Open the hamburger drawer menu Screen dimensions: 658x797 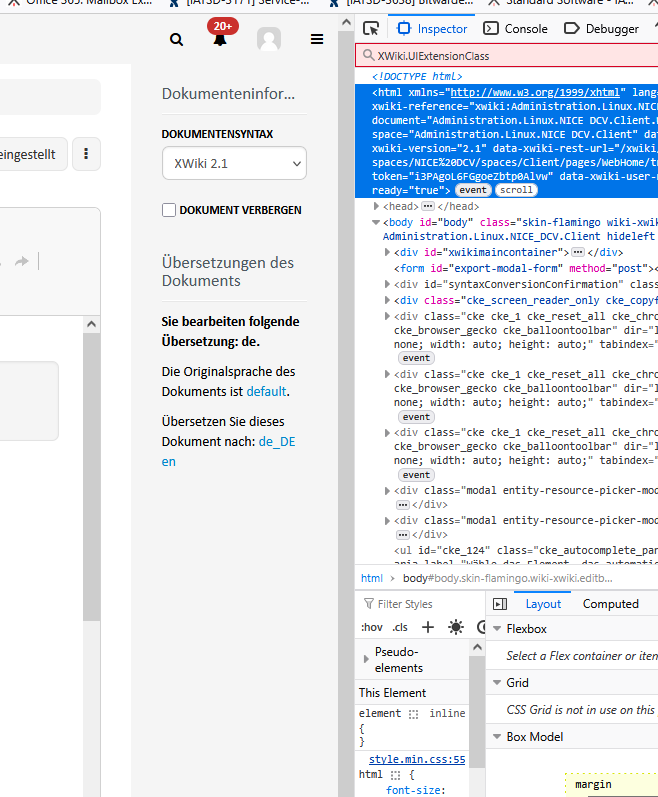coord(317,40)
